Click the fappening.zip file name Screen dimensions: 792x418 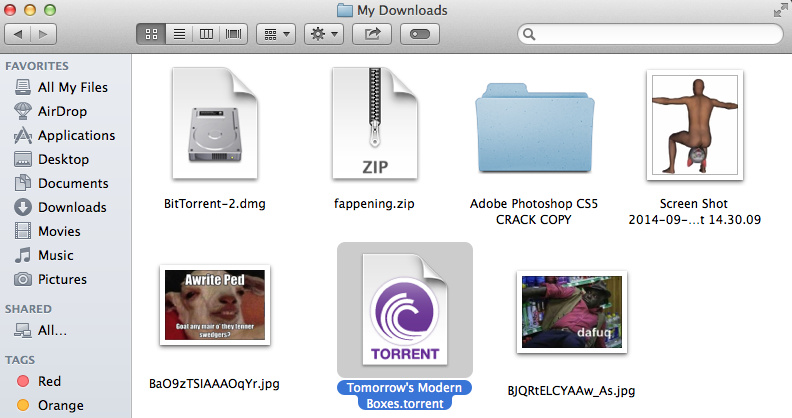374,204
